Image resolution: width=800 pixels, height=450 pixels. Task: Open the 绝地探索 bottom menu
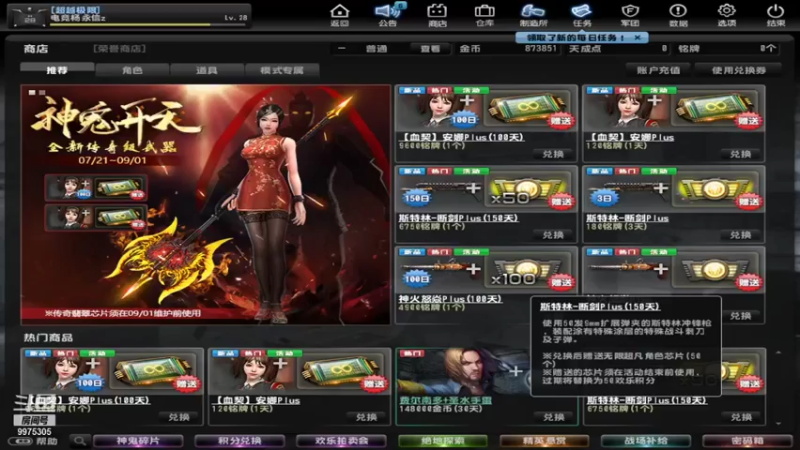pos(442,440)
